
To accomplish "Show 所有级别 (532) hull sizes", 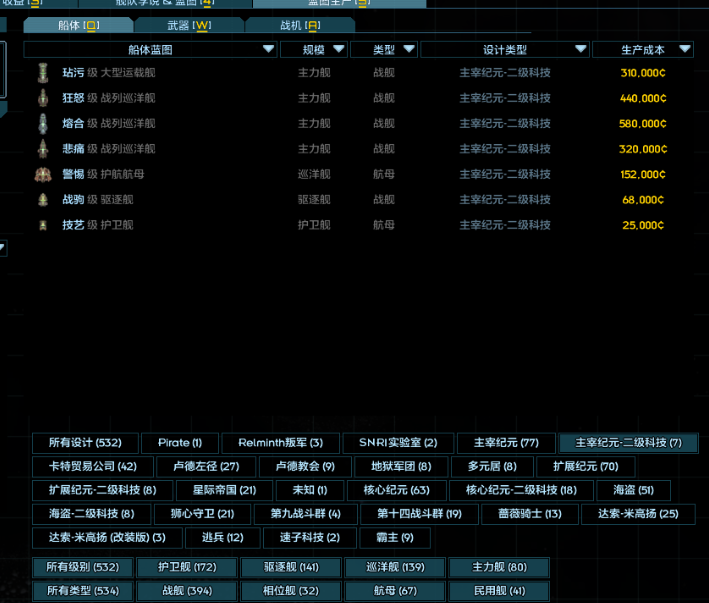I will 83,567.
